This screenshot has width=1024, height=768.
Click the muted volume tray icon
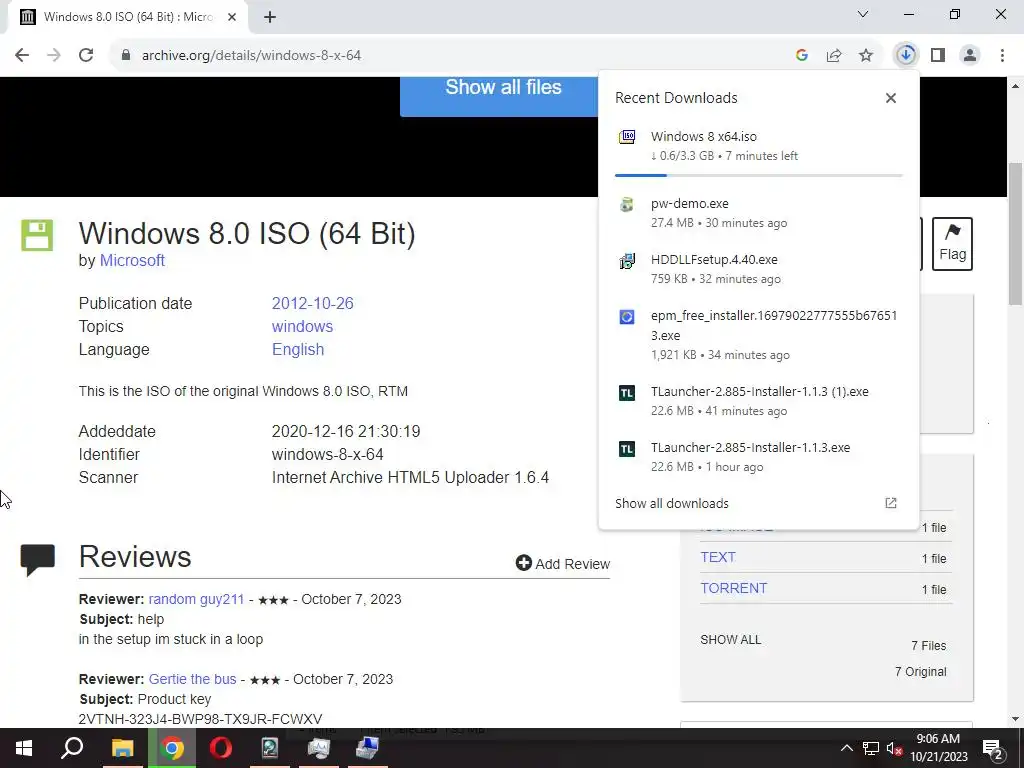(x=894, y=748)
